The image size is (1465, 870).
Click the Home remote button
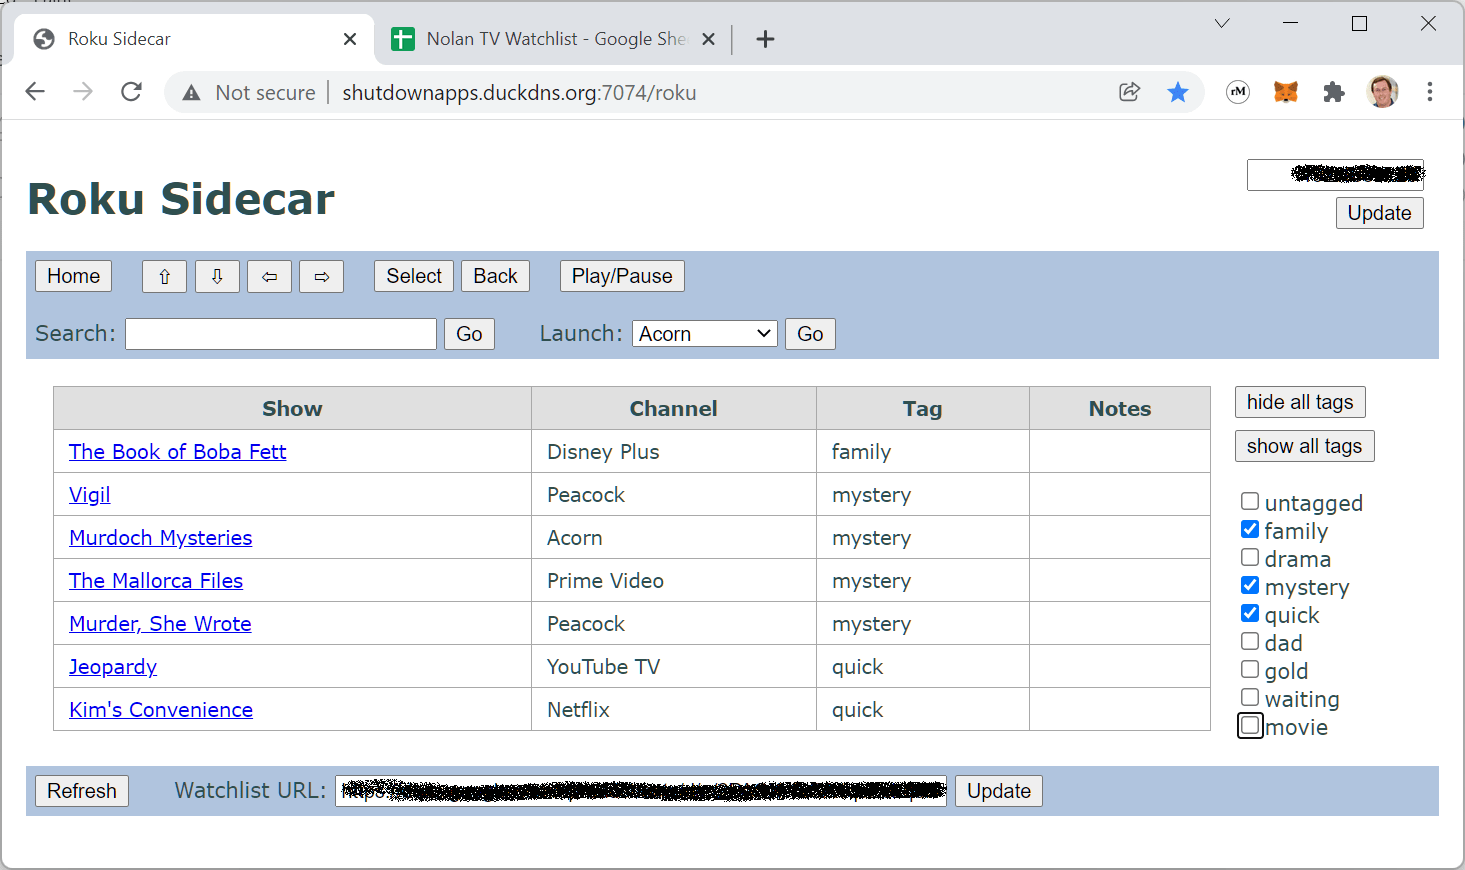click(x=73, y=276)
